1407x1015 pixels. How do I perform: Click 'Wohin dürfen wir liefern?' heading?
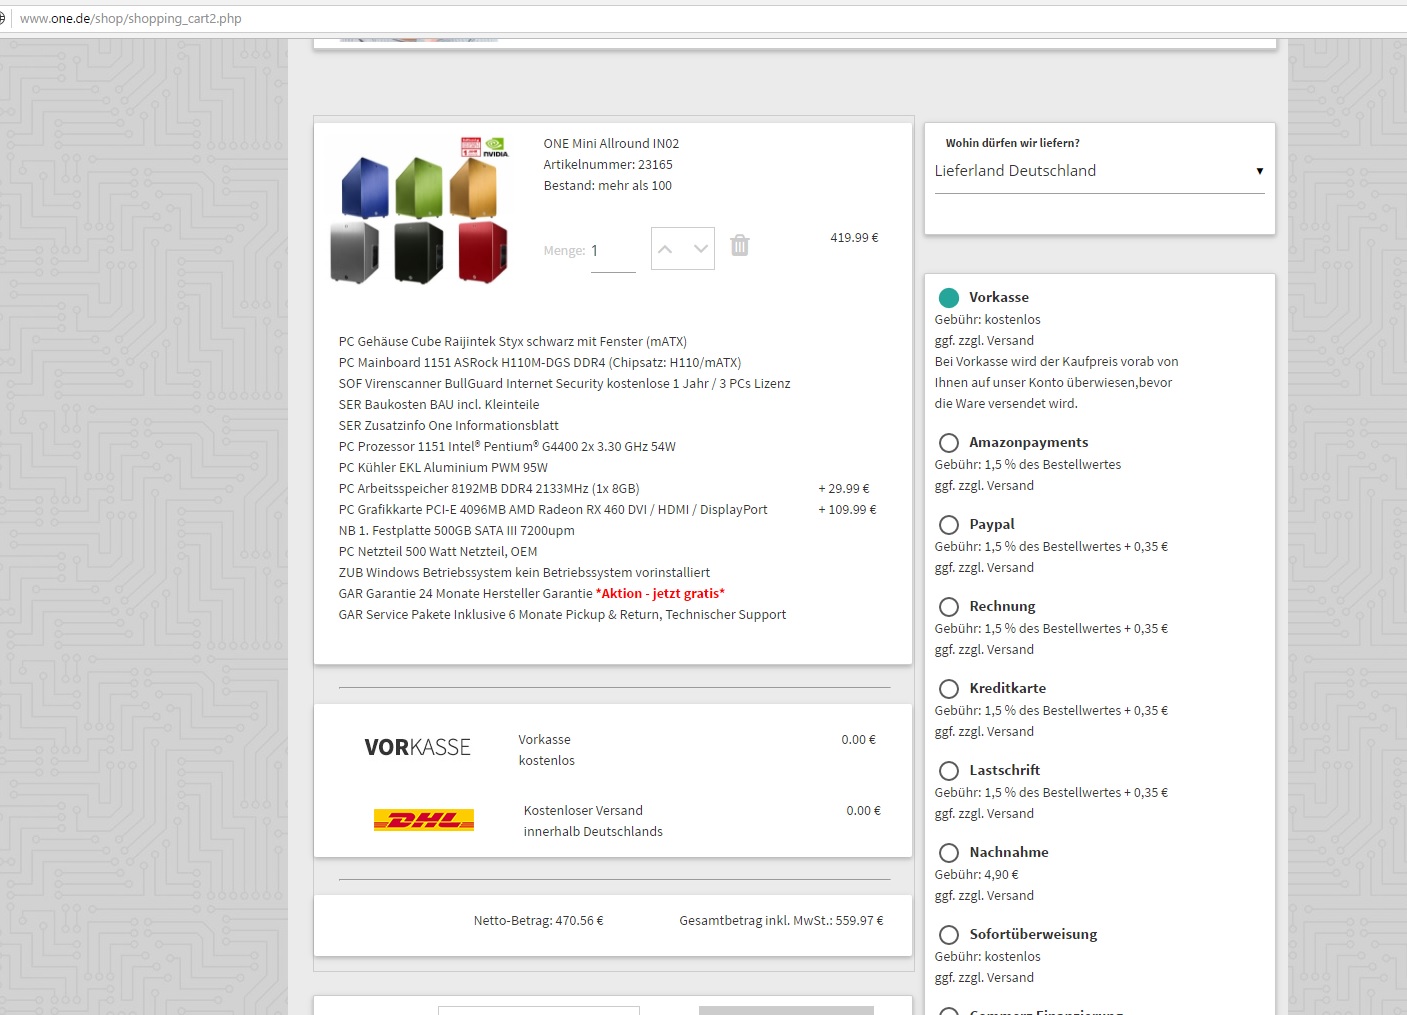click(1012, 144)
